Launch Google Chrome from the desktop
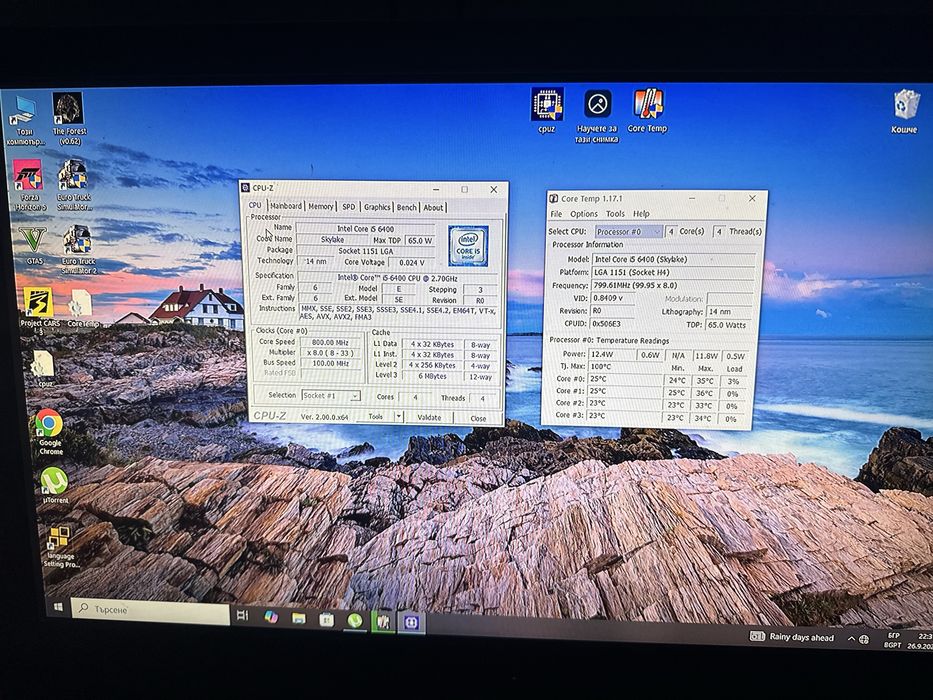The width and height of the screenshot is (933, 700). 49,432
